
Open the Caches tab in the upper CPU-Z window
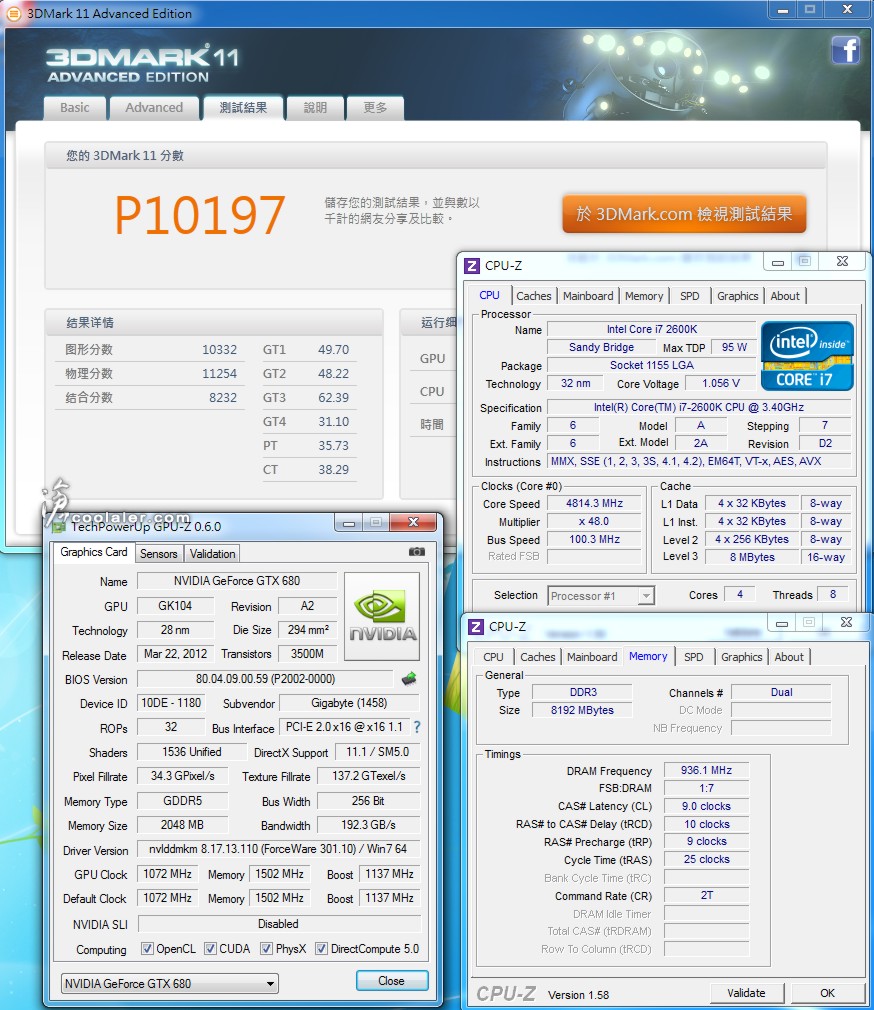click(x=534, y=296)
